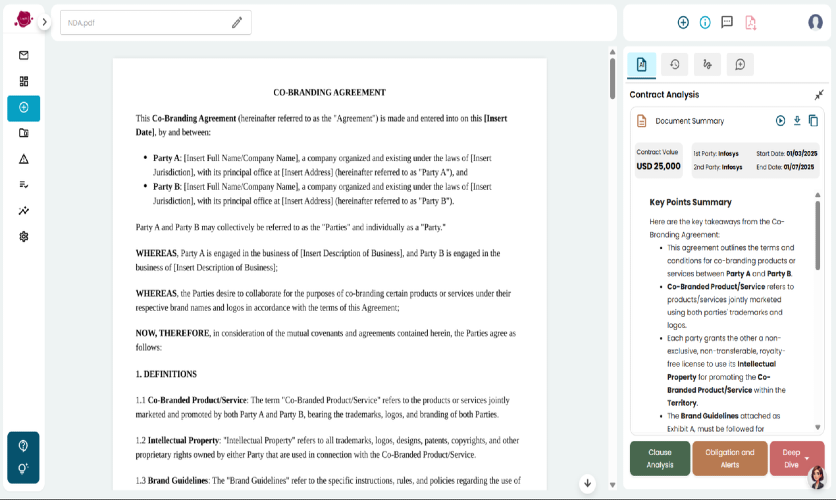Open the chat comment icon in top bar

(x=727, y=22)
